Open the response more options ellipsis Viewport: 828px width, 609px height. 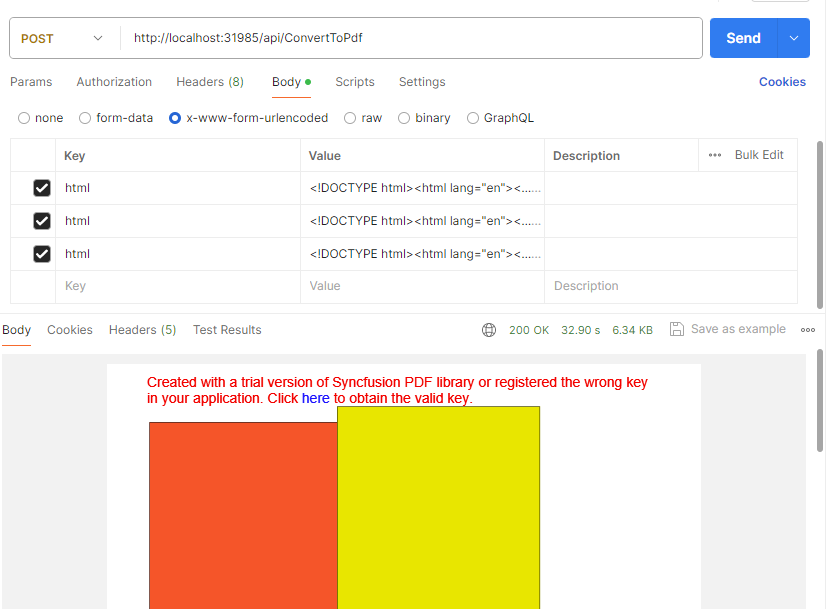click(807, 330)
